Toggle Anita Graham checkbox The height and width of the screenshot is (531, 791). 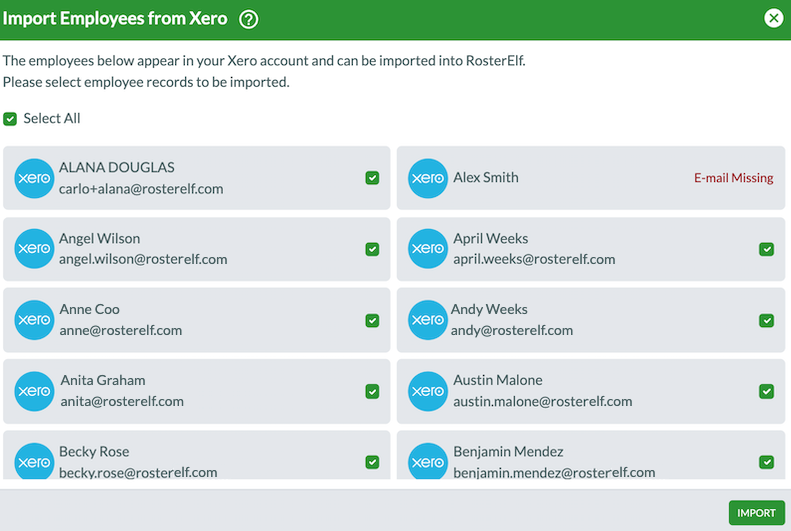tap(372, 391)
